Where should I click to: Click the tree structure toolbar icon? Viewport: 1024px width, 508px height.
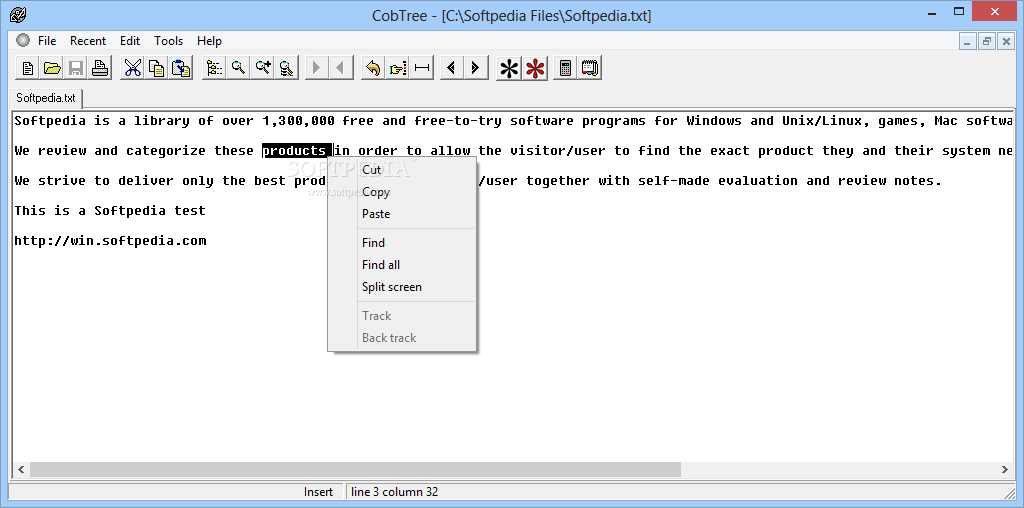click(214, 68)
